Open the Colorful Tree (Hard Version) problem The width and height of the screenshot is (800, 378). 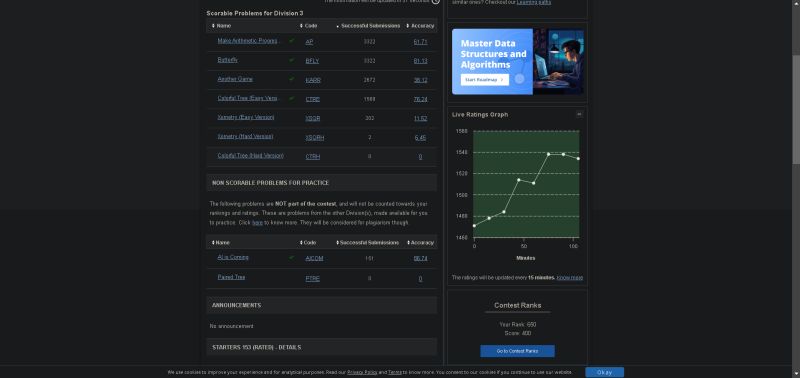(x=251, y=156)
